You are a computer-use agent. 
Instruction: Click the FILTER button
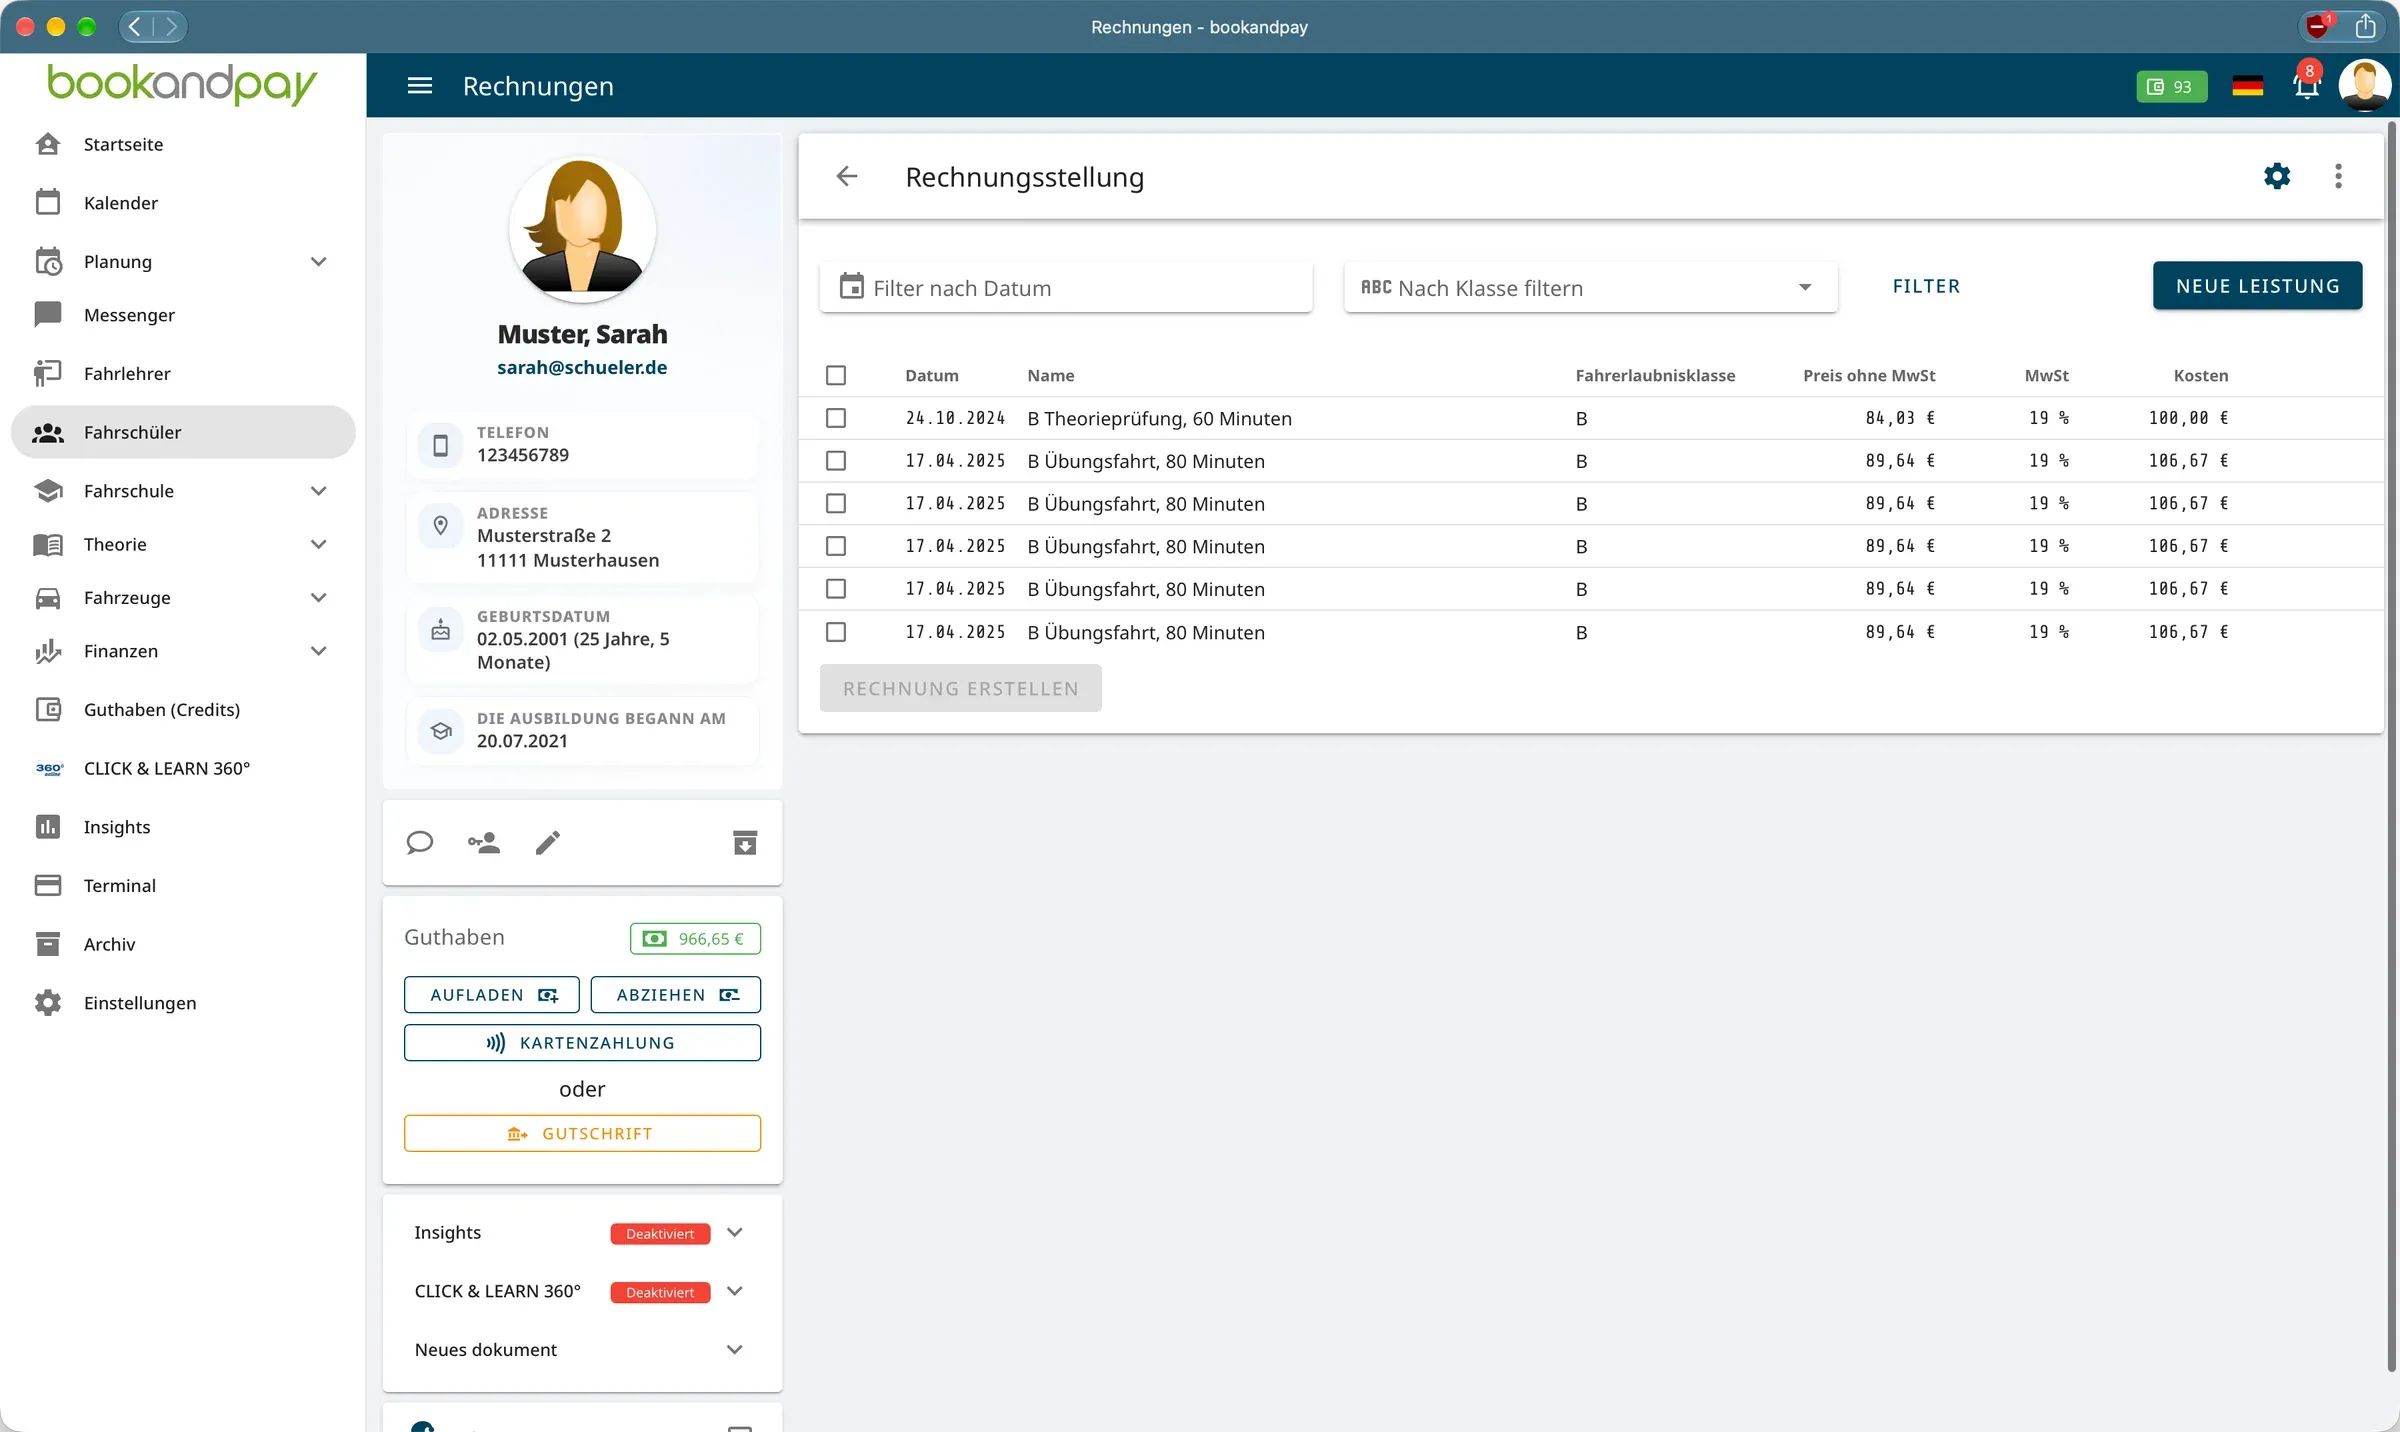pyautogui.click(x=1926, y=286)
